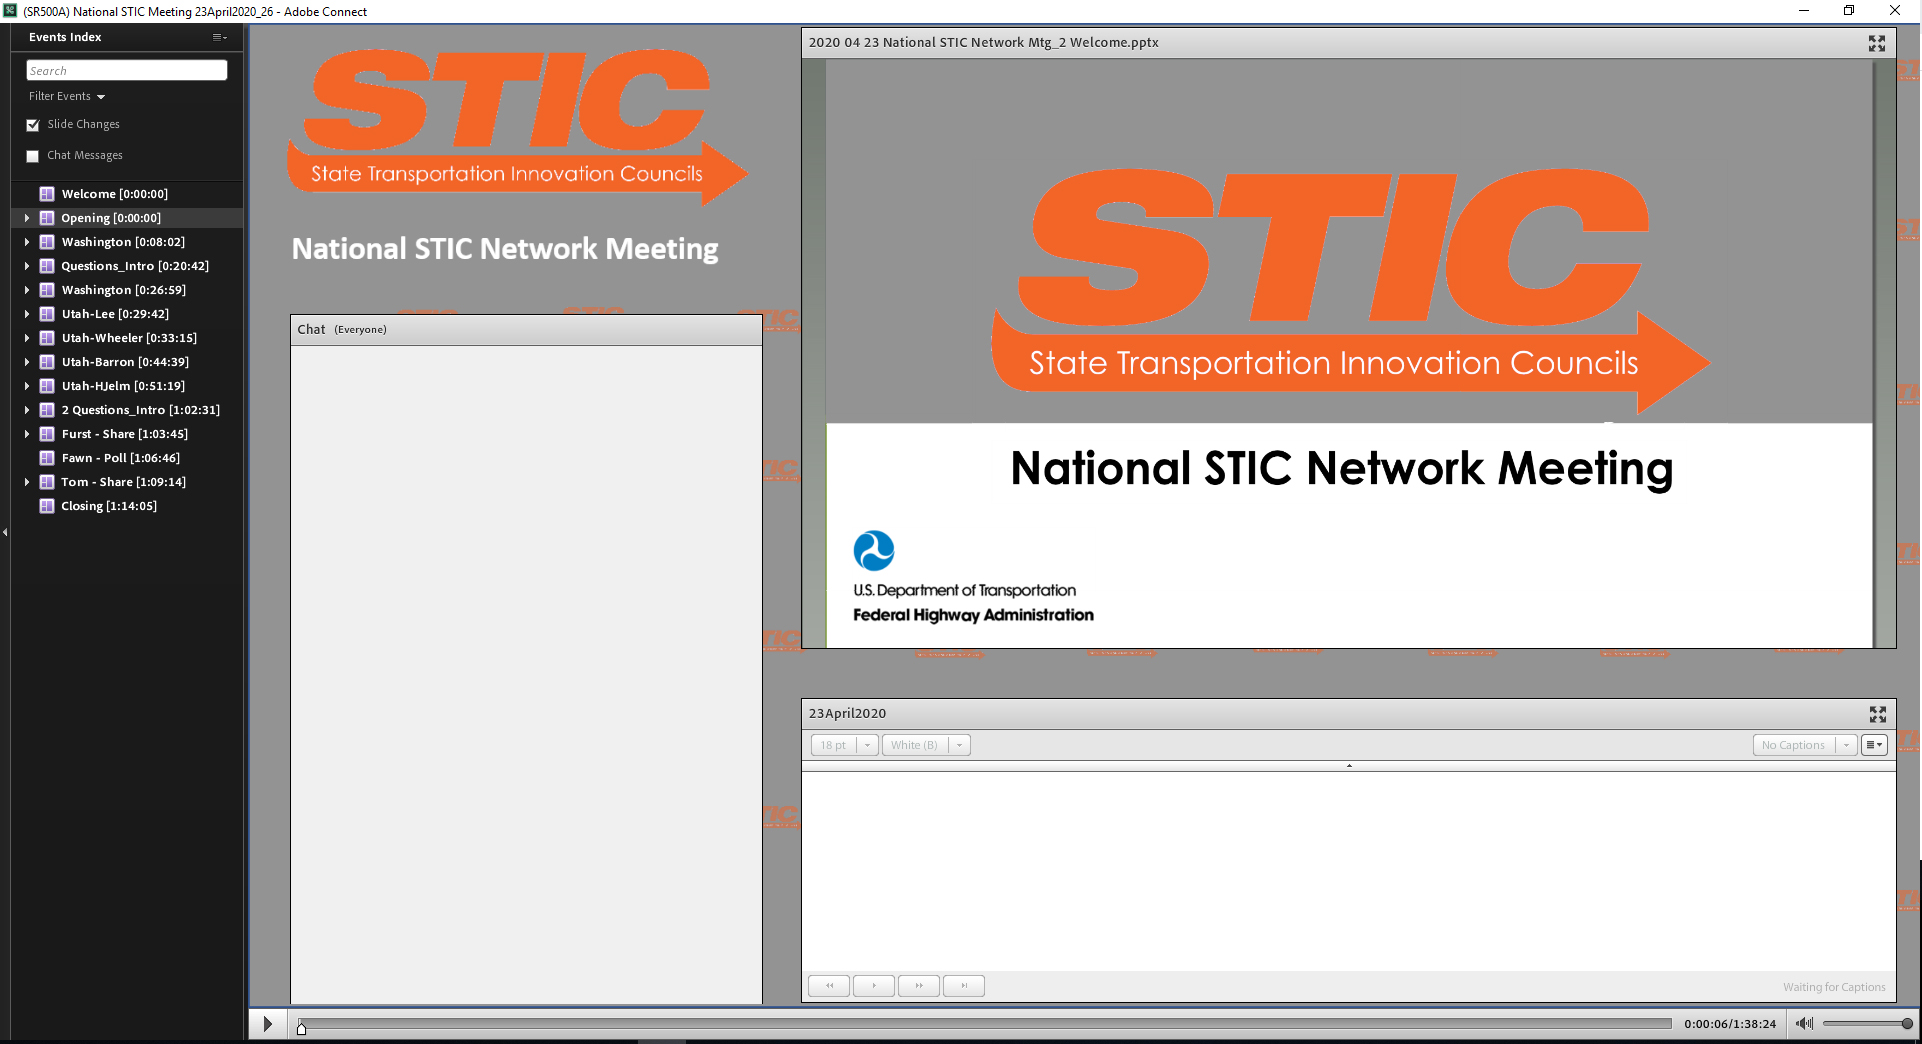Click slide icon for Utah-Wheeler [0:33:15]

[47, 337]
